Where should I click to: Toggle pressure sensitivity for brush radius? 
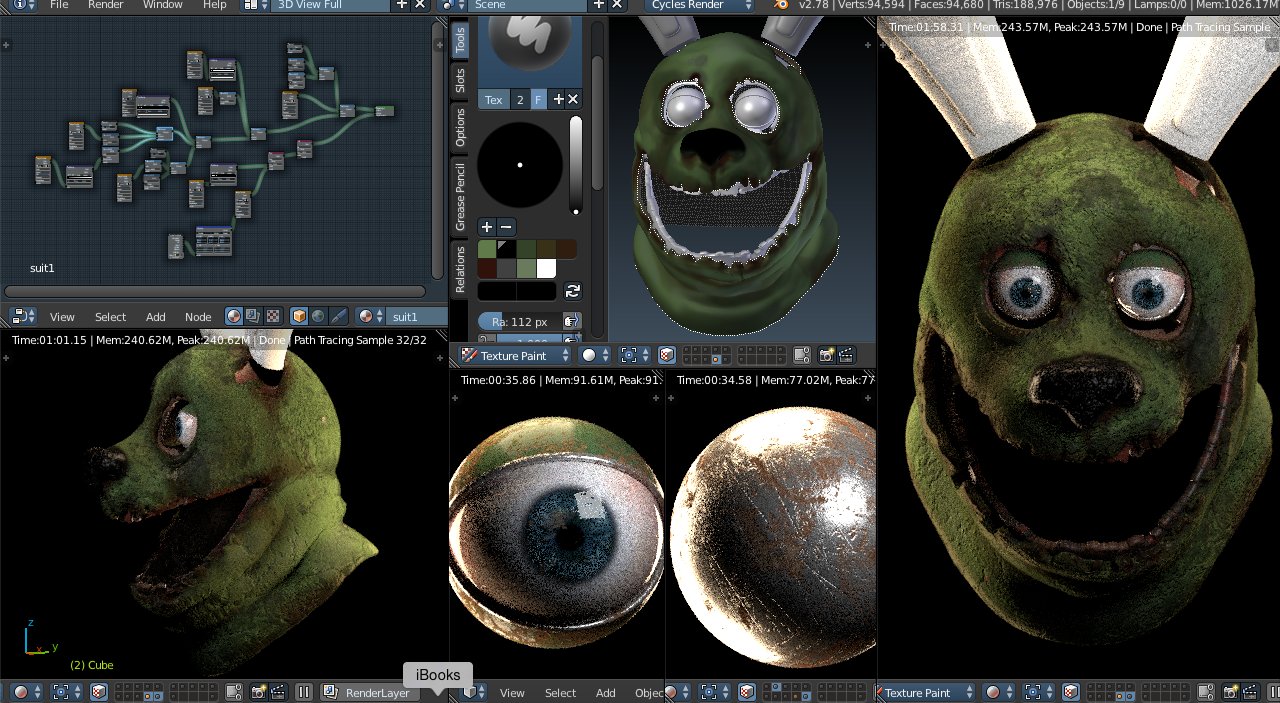(571, 321)
